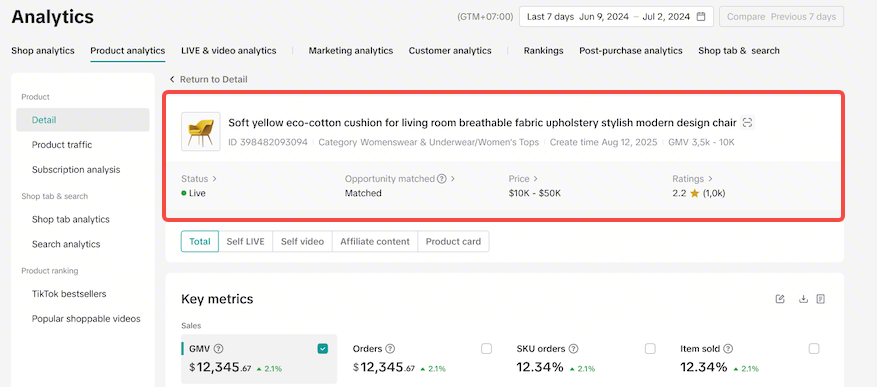This screenshot has width=877, height=387.
Task: Switch to Shop analytics tab
Action: click(x=43, y=50)
